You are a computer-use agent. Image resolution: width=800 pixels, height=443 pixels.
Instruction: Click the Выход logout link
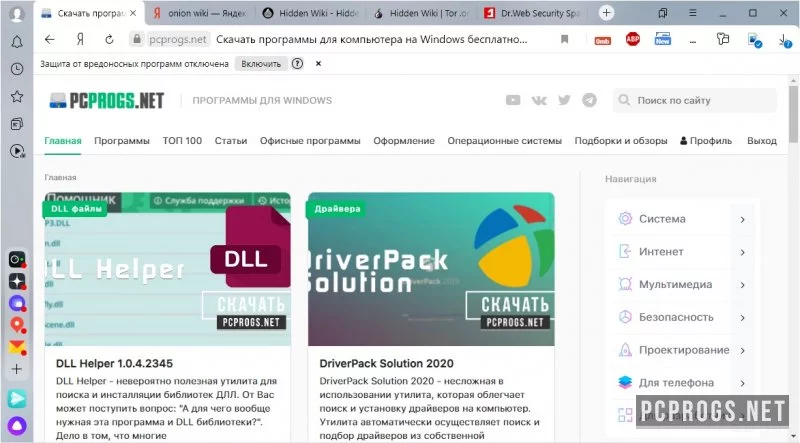click(x=762, y=141)
